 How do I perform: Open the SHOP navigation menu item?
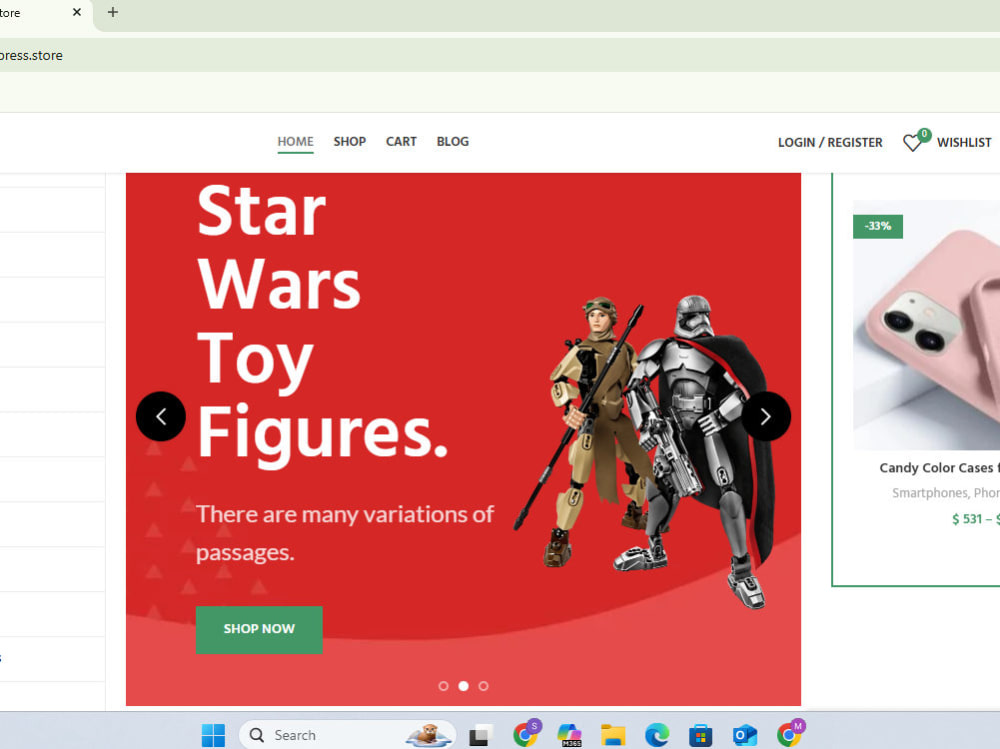349,142
